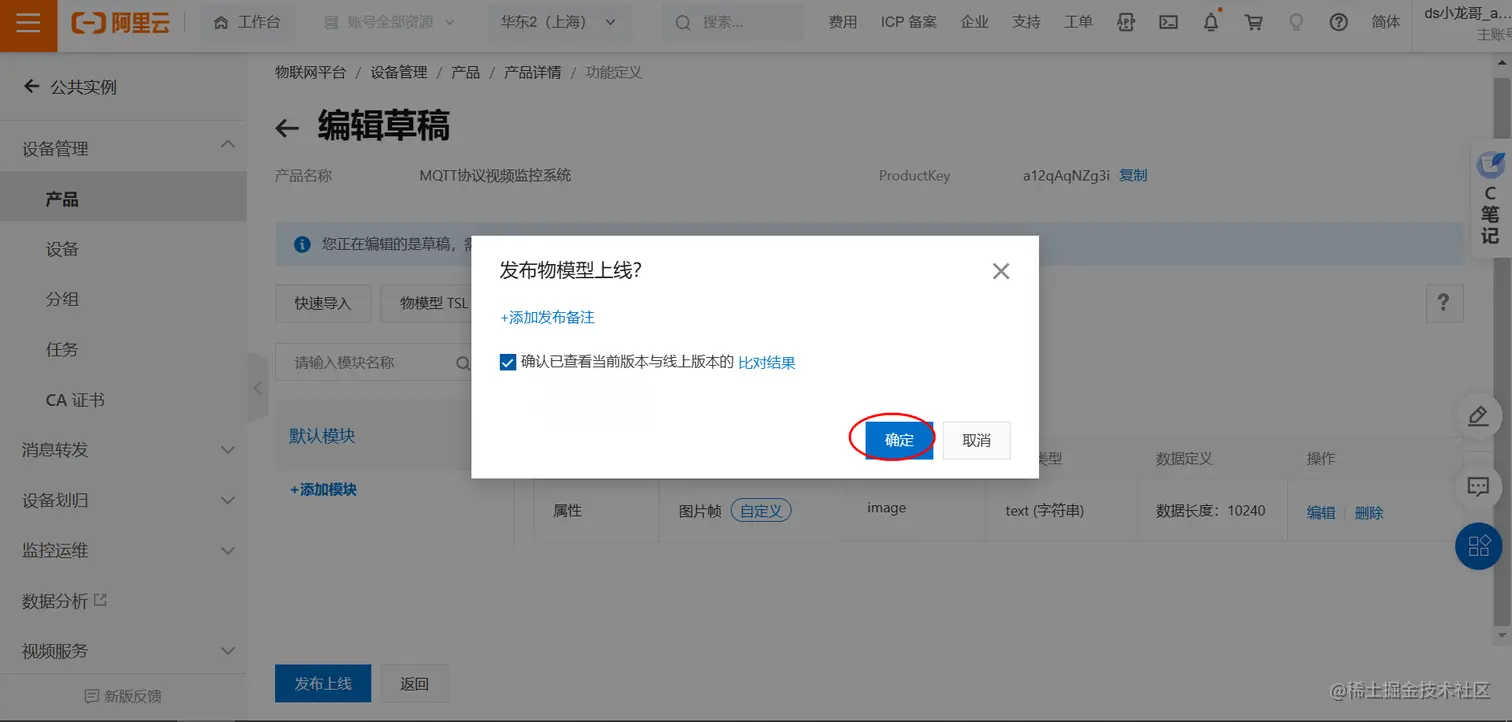Click the back arrow beside 编辑草稿
Viewport: 1512px width, 722px height.
coord(287,127)
